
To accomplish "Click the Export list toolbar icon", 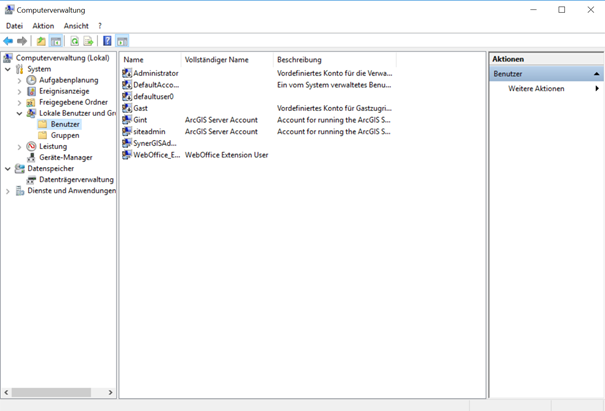I will (x=88, y=41).
